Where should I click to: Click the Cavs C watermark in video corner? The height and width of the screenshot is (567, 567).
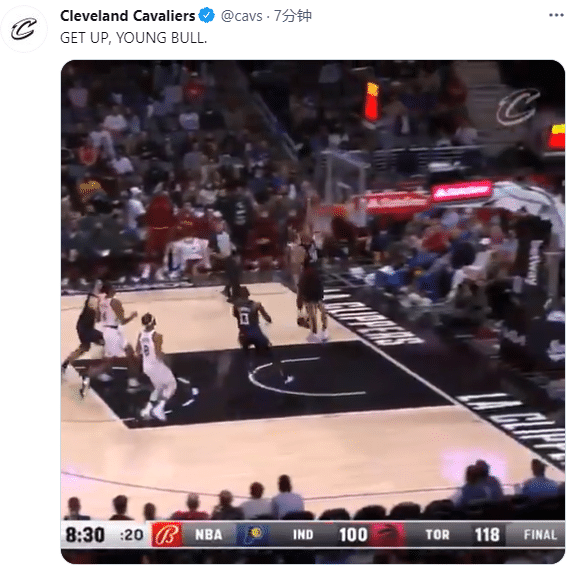click(x=518, y=106)
